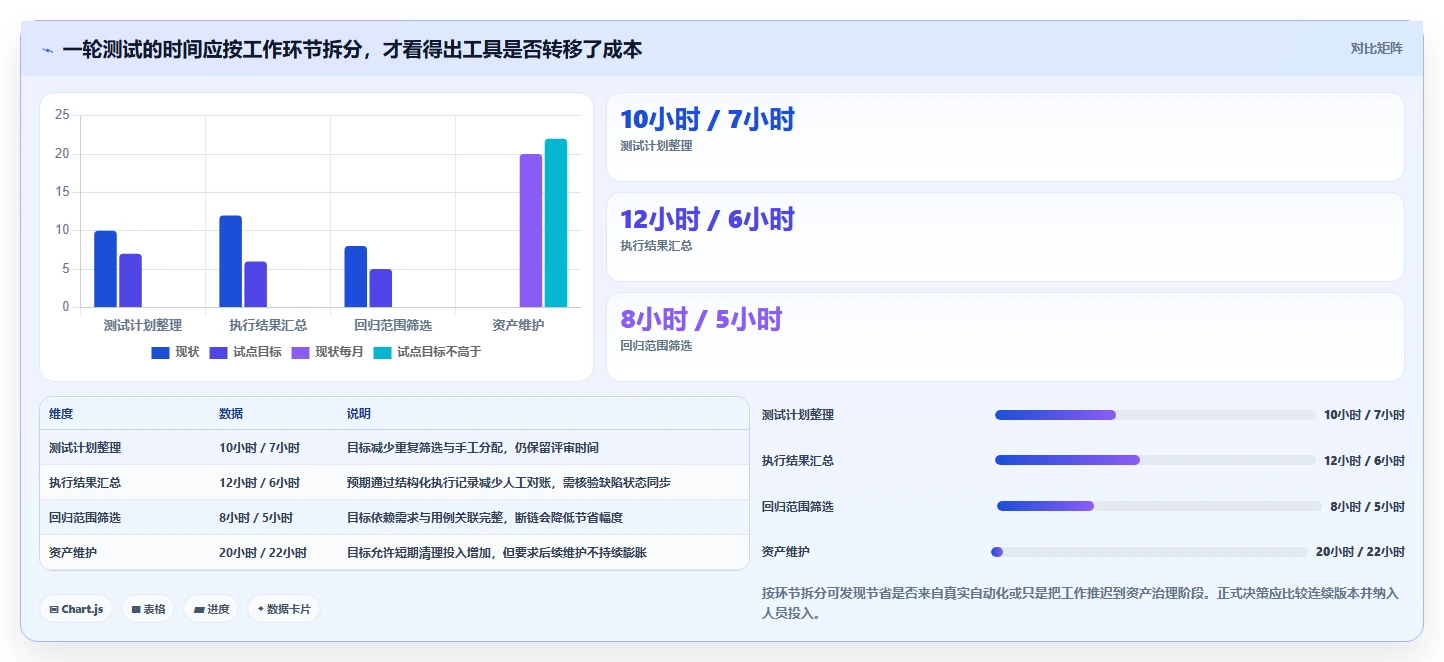The width and height of the screenshot is (1444, 662).
Task: Click the 说明 table column header
Action: point(359,414)
